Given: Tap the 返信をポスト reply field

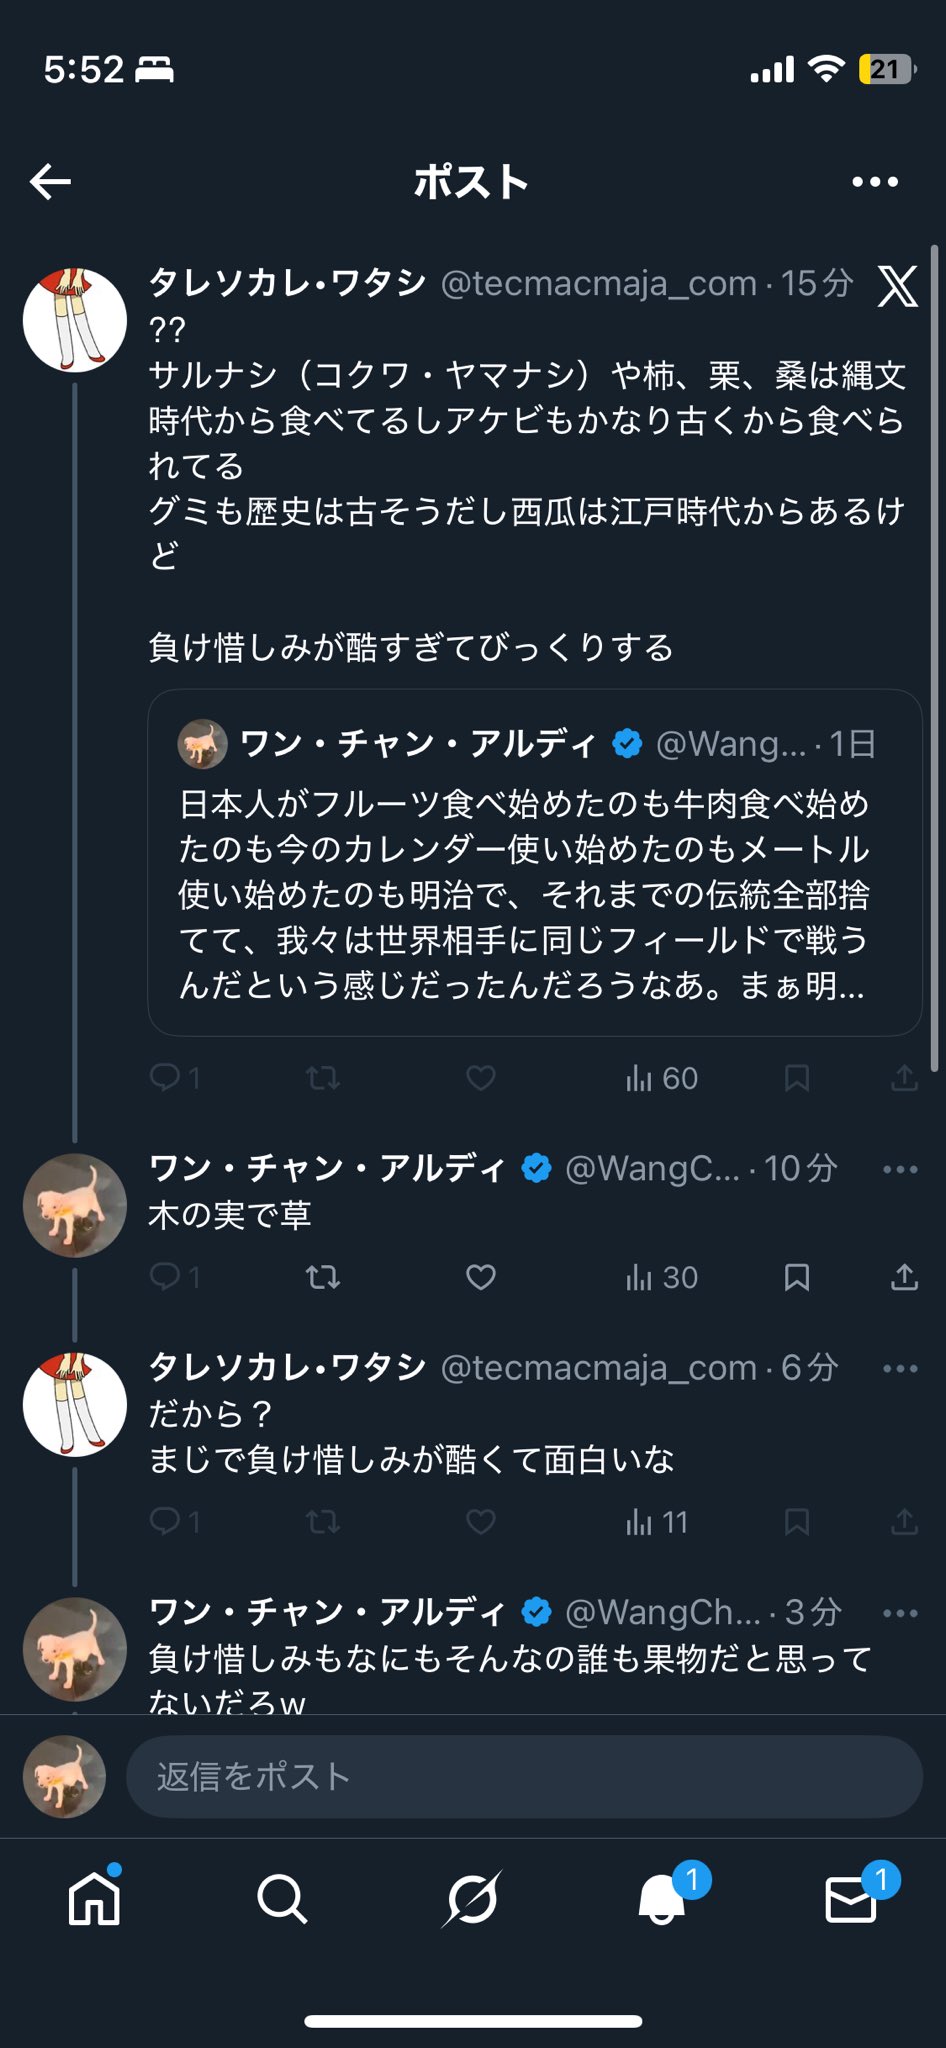Looking at the screenshot, I should click(x=523, y=1776).
